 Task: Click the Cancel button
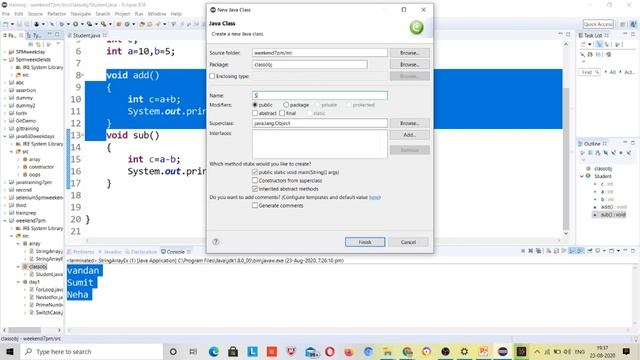(408, 242)
